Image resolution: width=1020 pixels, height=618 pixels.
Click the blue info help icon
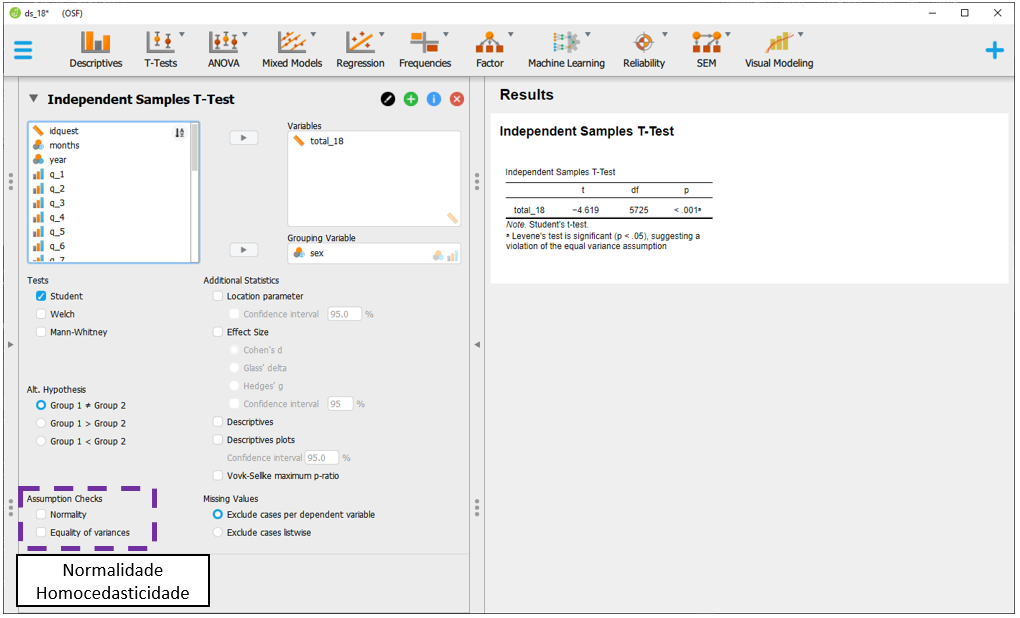(434, 99)
